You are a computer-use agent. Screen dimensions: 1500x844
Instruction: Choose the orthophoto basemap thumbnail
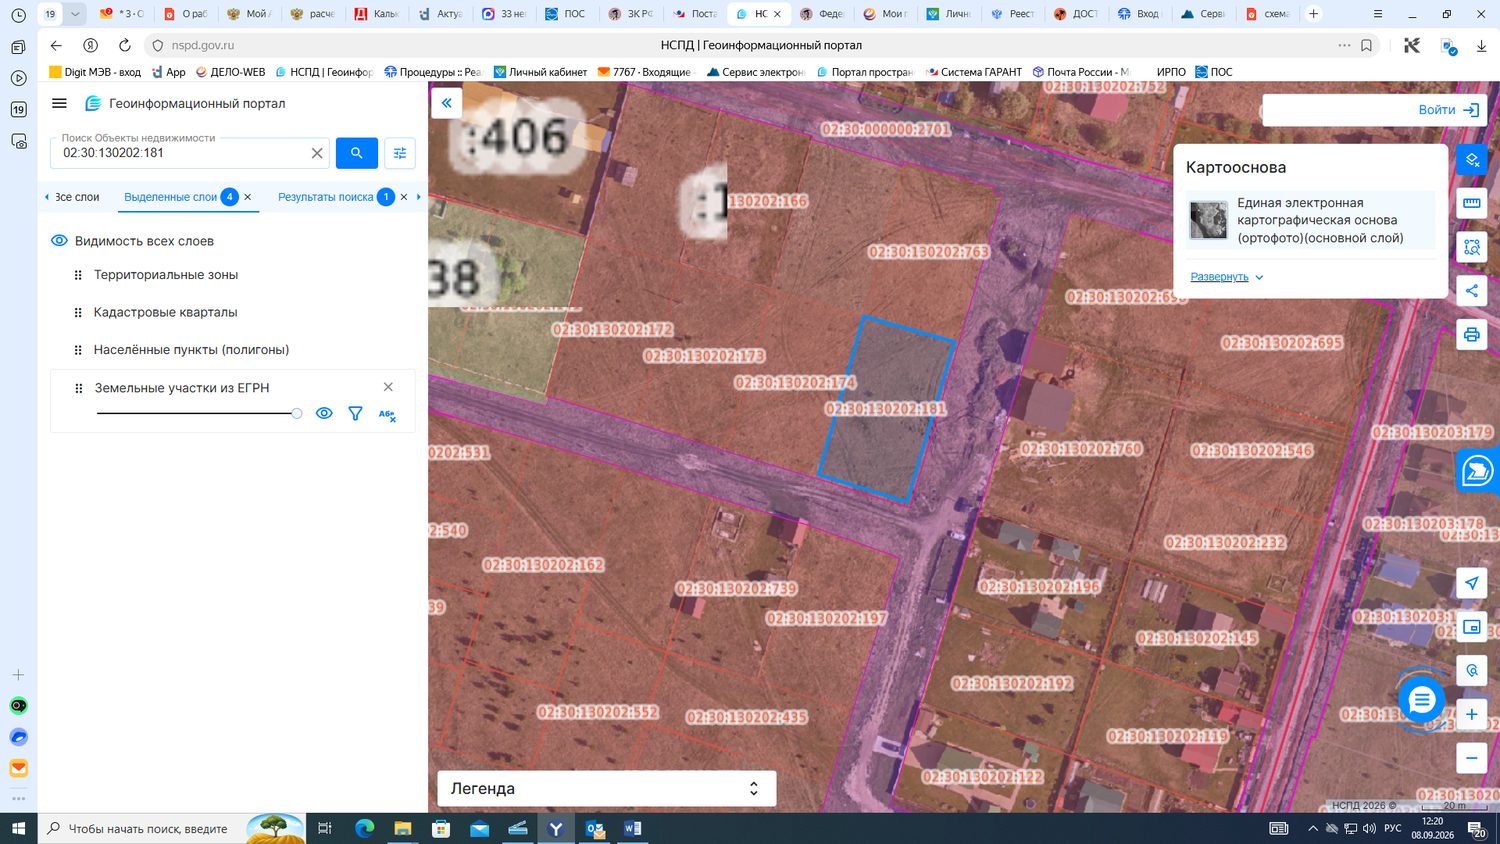(1208, 220)
